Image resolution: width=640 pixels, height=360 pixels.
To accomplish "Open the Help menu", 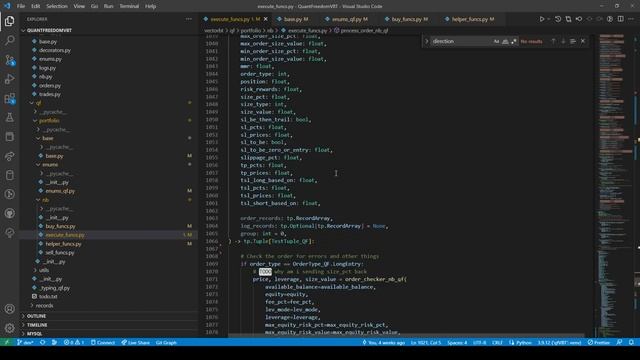I will coord(151,6).
